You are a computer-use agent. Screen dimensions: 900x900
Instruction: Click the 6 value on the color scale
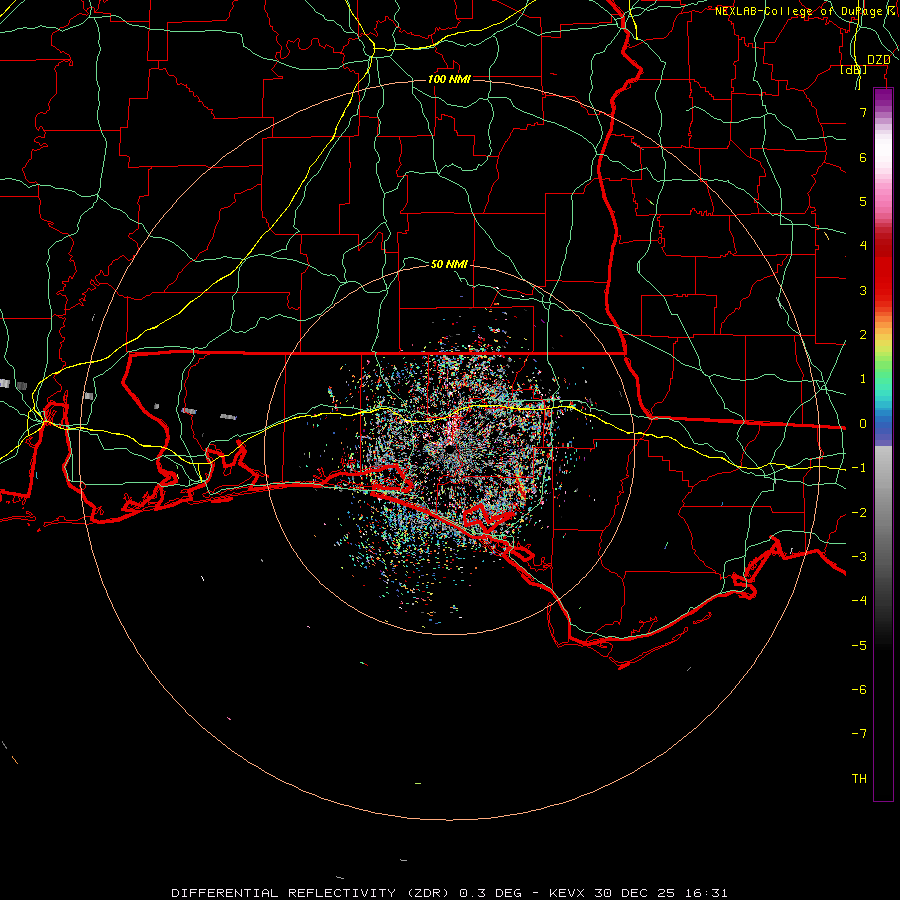[863, 157]
